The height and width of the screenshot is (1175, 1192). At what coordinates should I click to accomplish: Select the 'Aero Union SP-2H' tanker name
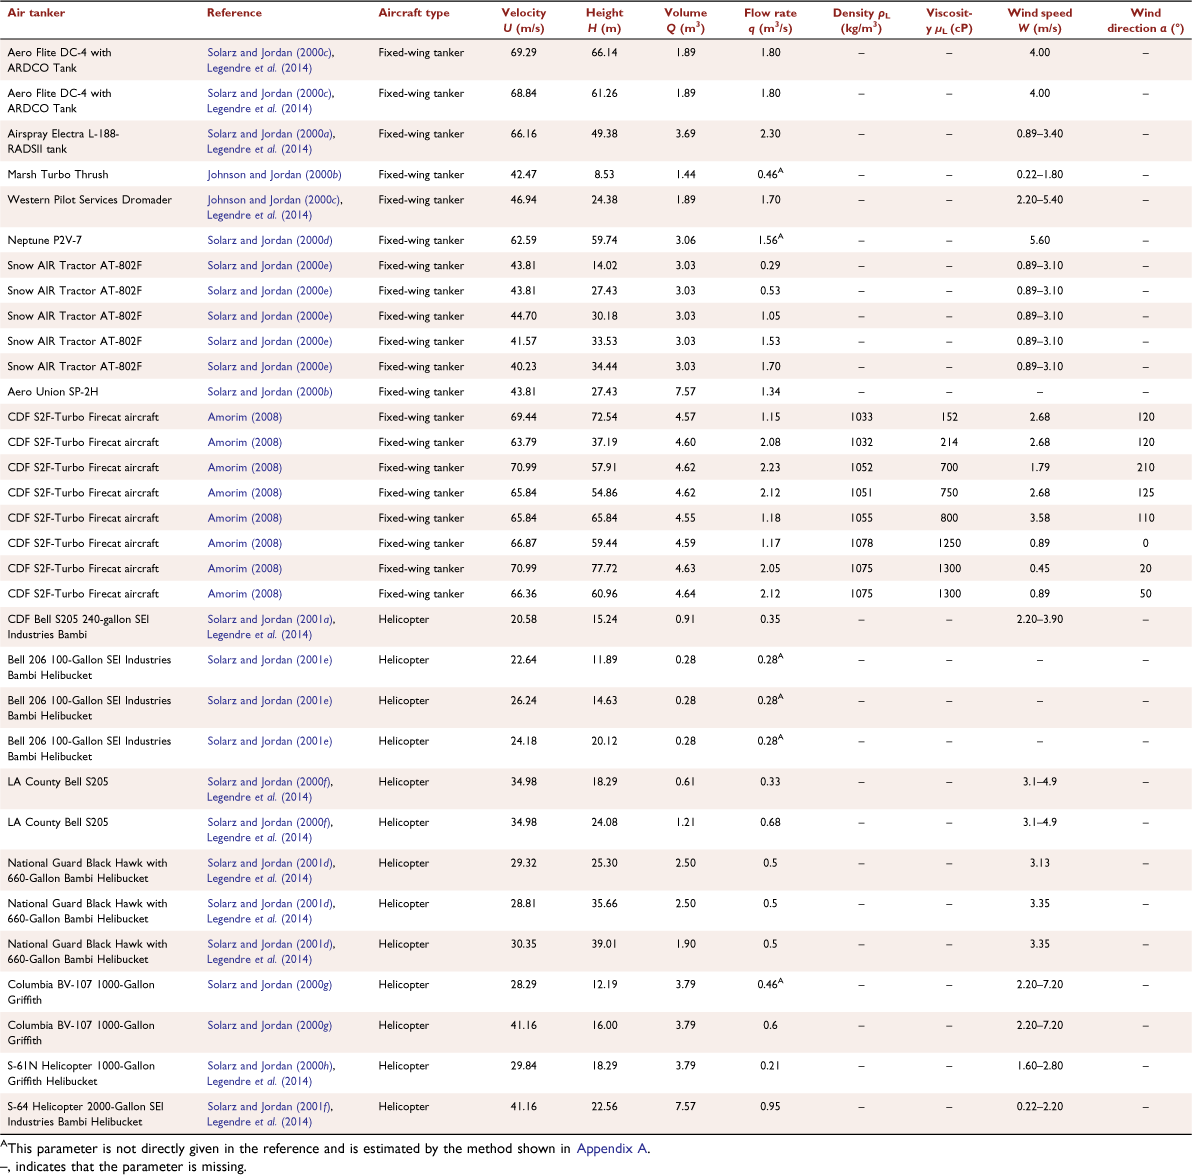tap(52, 391)
